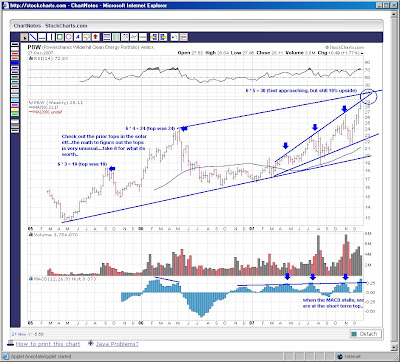Pick the dark green color swatch

pyautogui.click(x=15, y=77)
